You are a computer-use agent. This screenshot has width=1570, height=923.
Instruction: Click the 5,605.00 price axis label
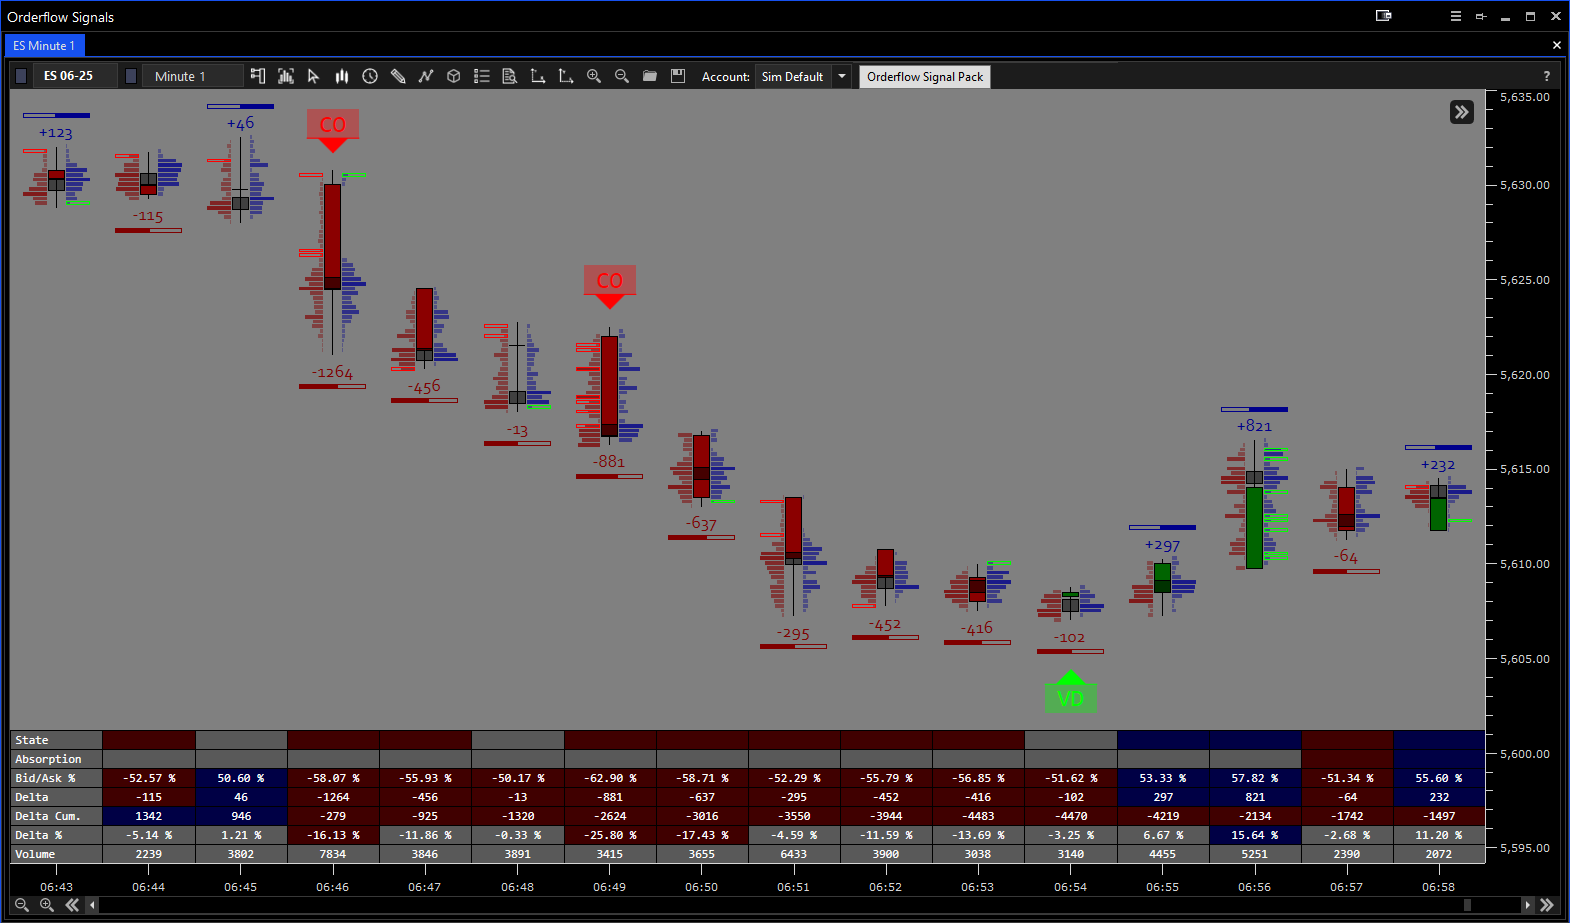pos(1524,659)
